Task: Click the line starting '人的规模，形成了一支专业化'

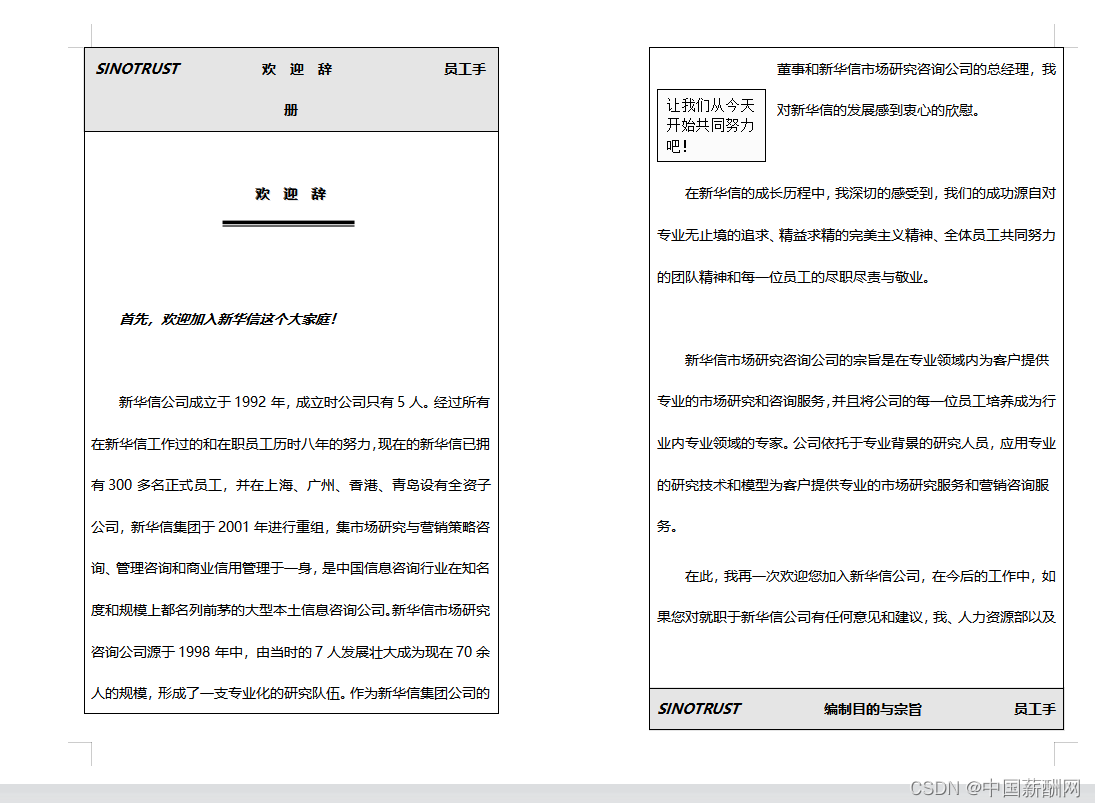Action: [x=291, y=693]
